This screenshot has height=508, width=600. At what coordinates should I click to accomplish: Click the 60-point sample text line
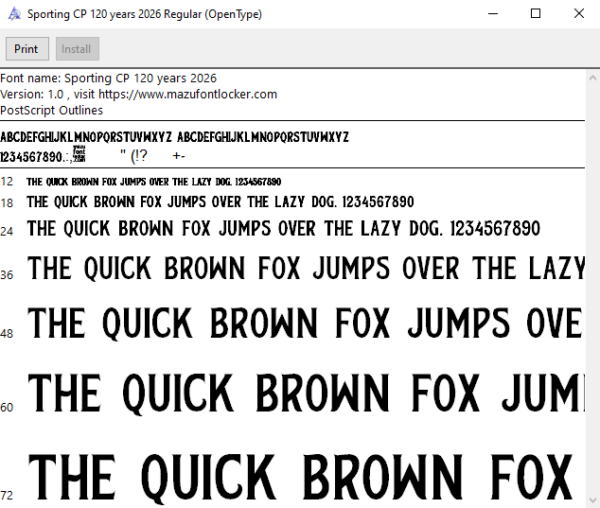click(x=306, y=394)
